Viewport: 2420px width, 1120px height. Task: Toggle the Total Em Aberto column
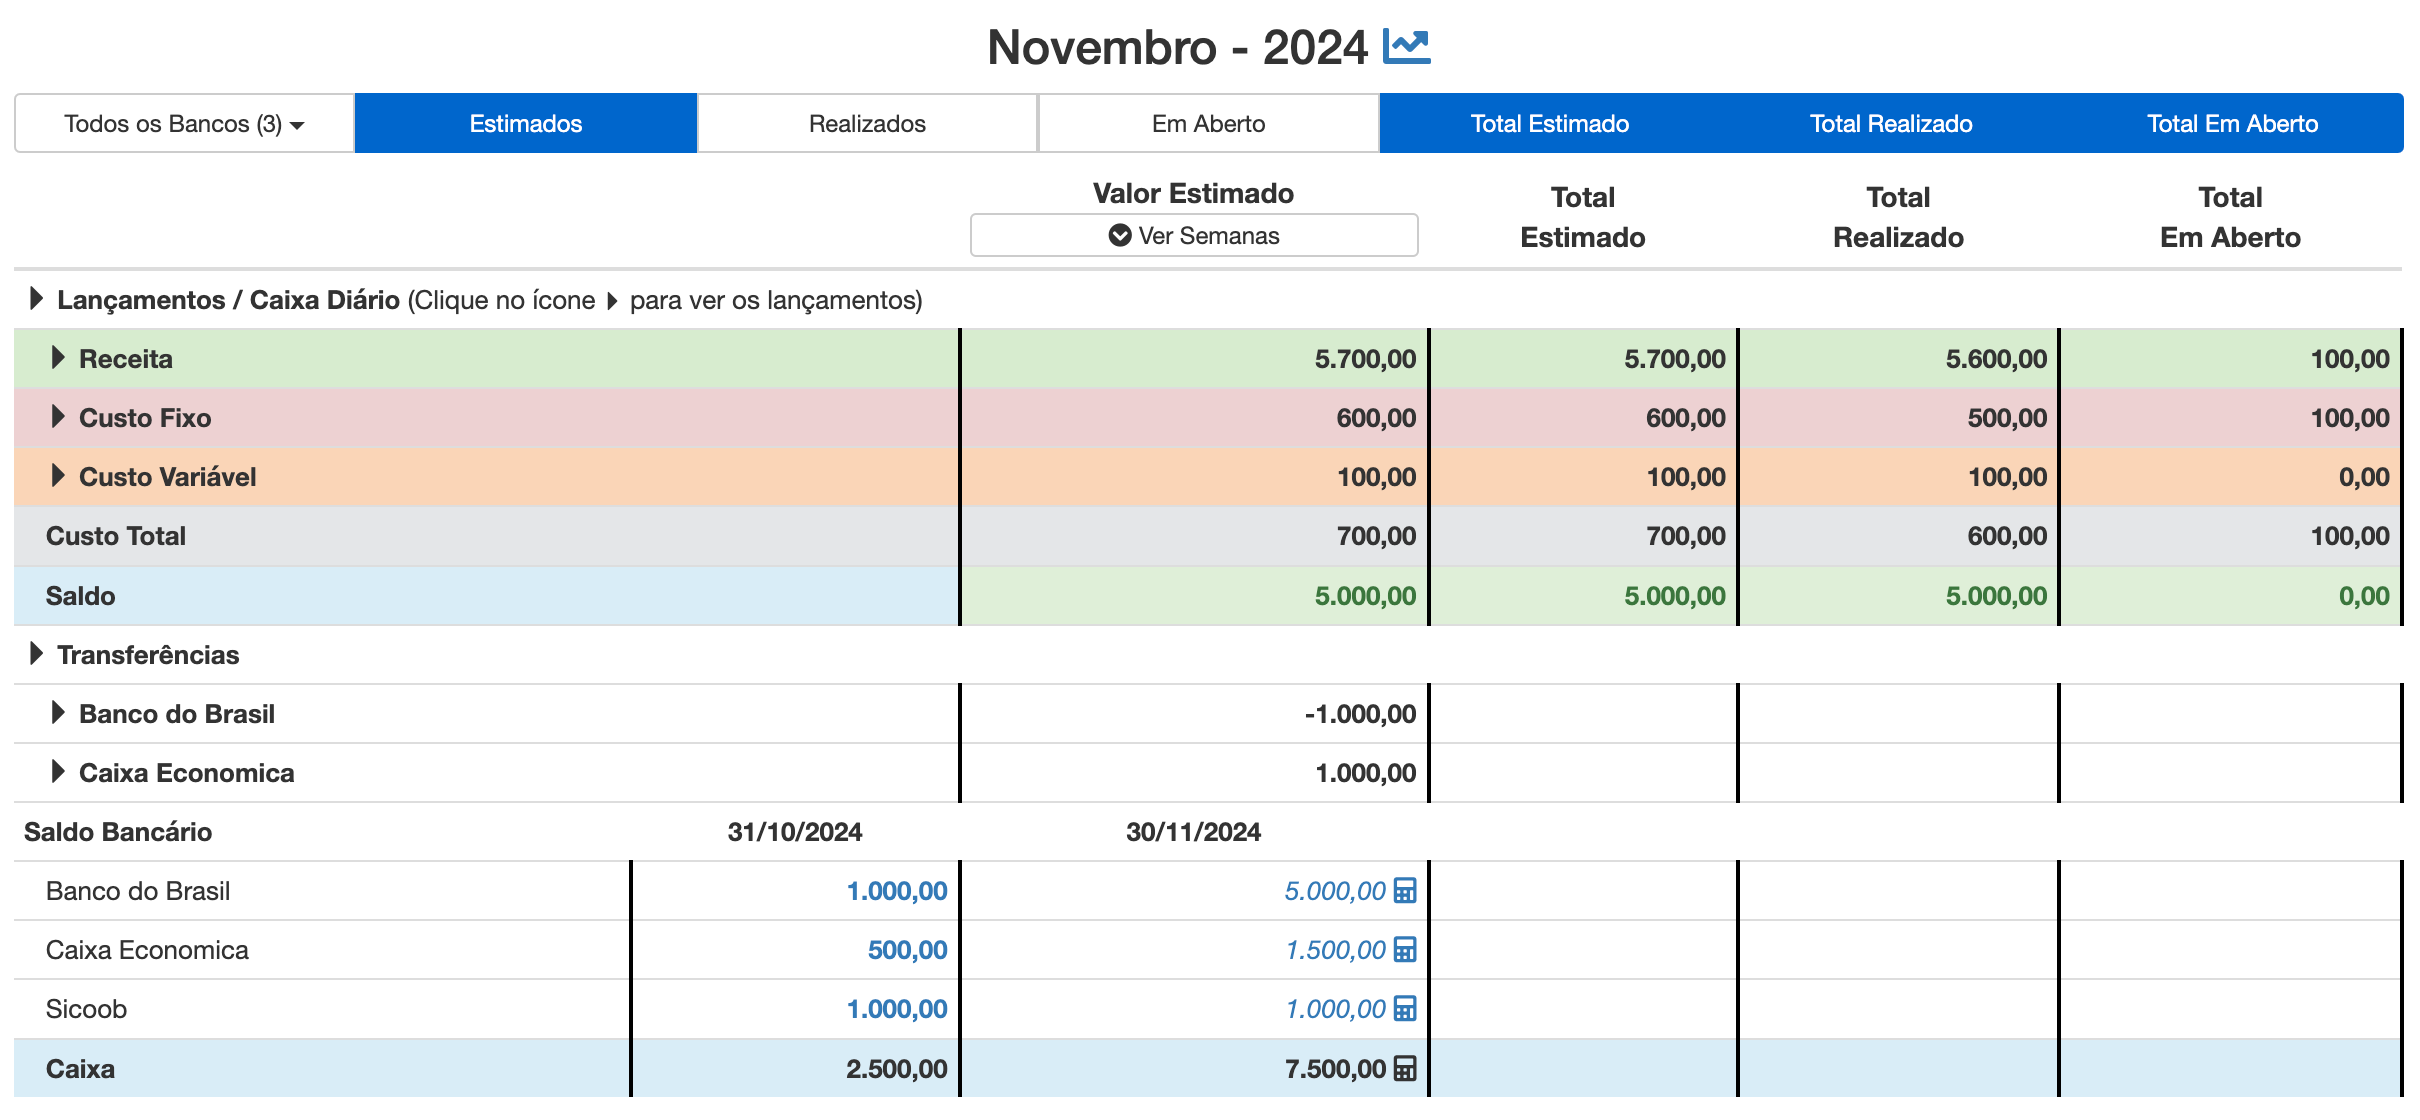[2232, 124]
